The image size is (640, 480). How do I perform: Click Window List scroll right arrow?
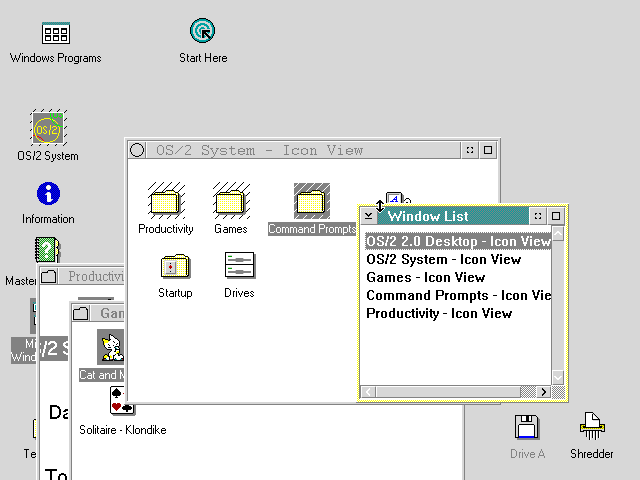pos(543,392)
